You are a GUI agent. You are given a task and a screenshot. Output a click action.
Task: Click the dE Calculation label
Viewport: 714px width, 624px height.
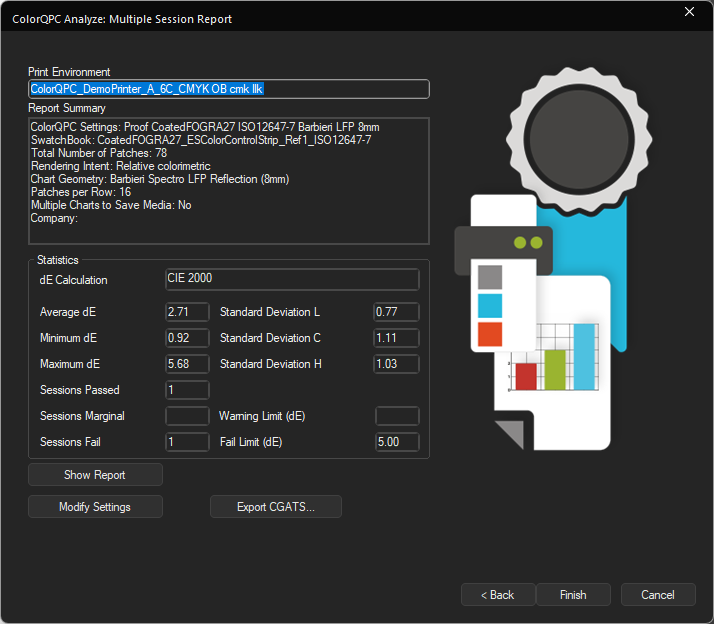pos(73,280)
